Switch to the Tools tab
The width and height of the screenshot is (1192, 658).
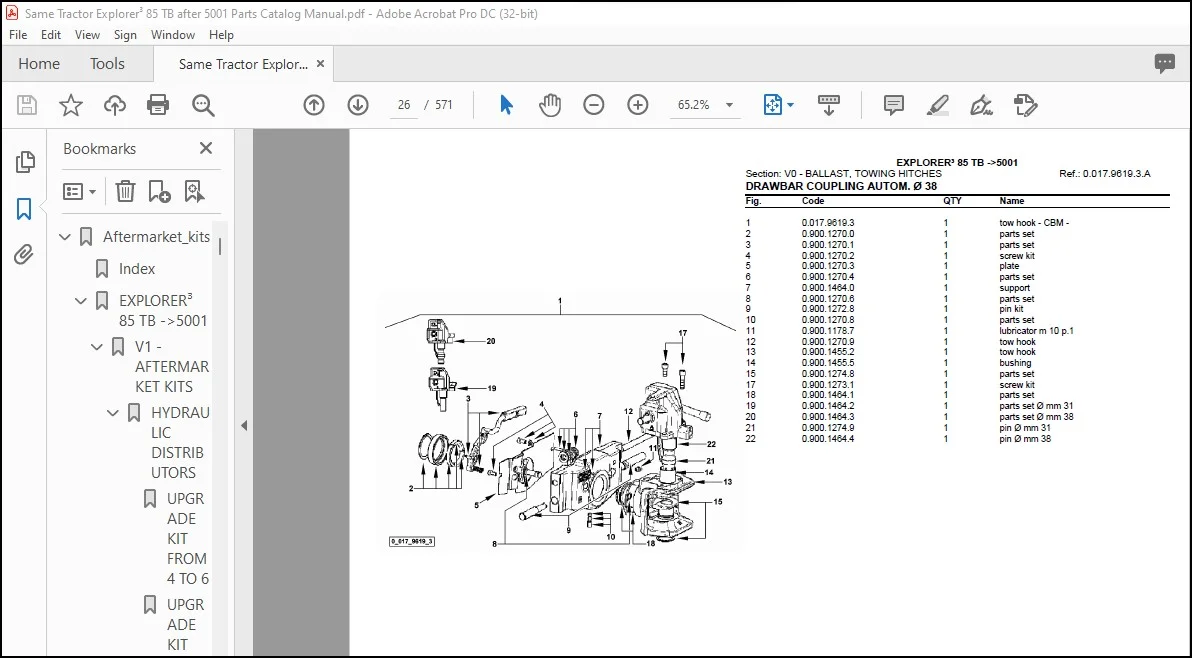point(107,64)
